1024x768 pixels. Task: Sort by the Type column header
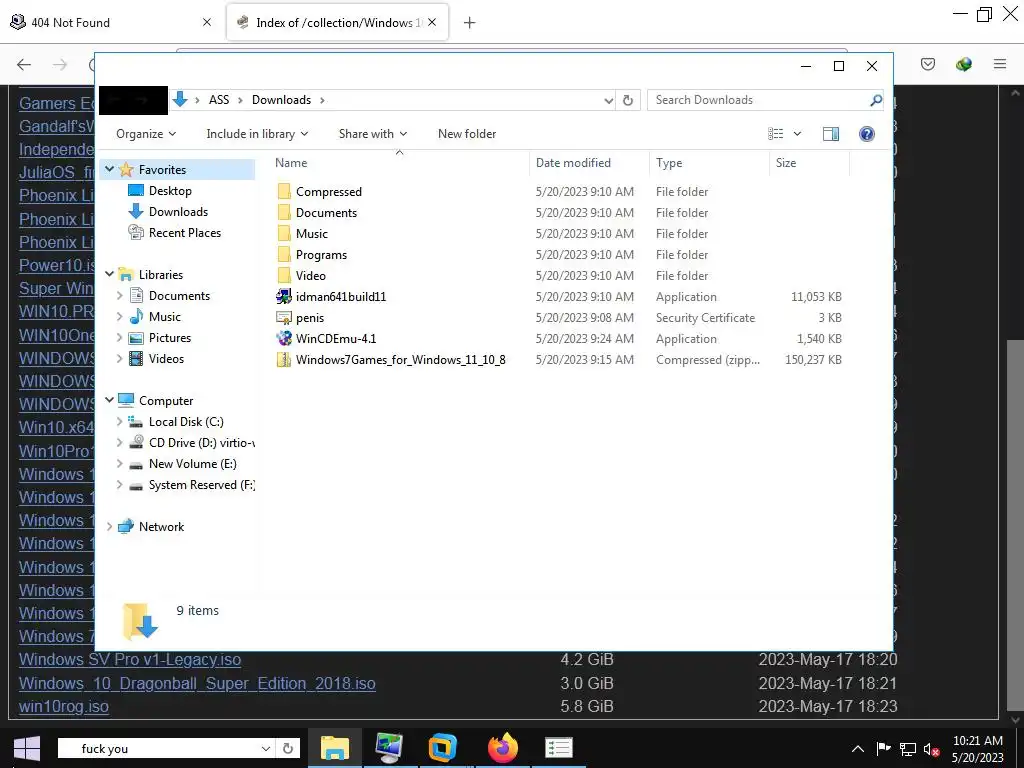[x=709, y=163]
